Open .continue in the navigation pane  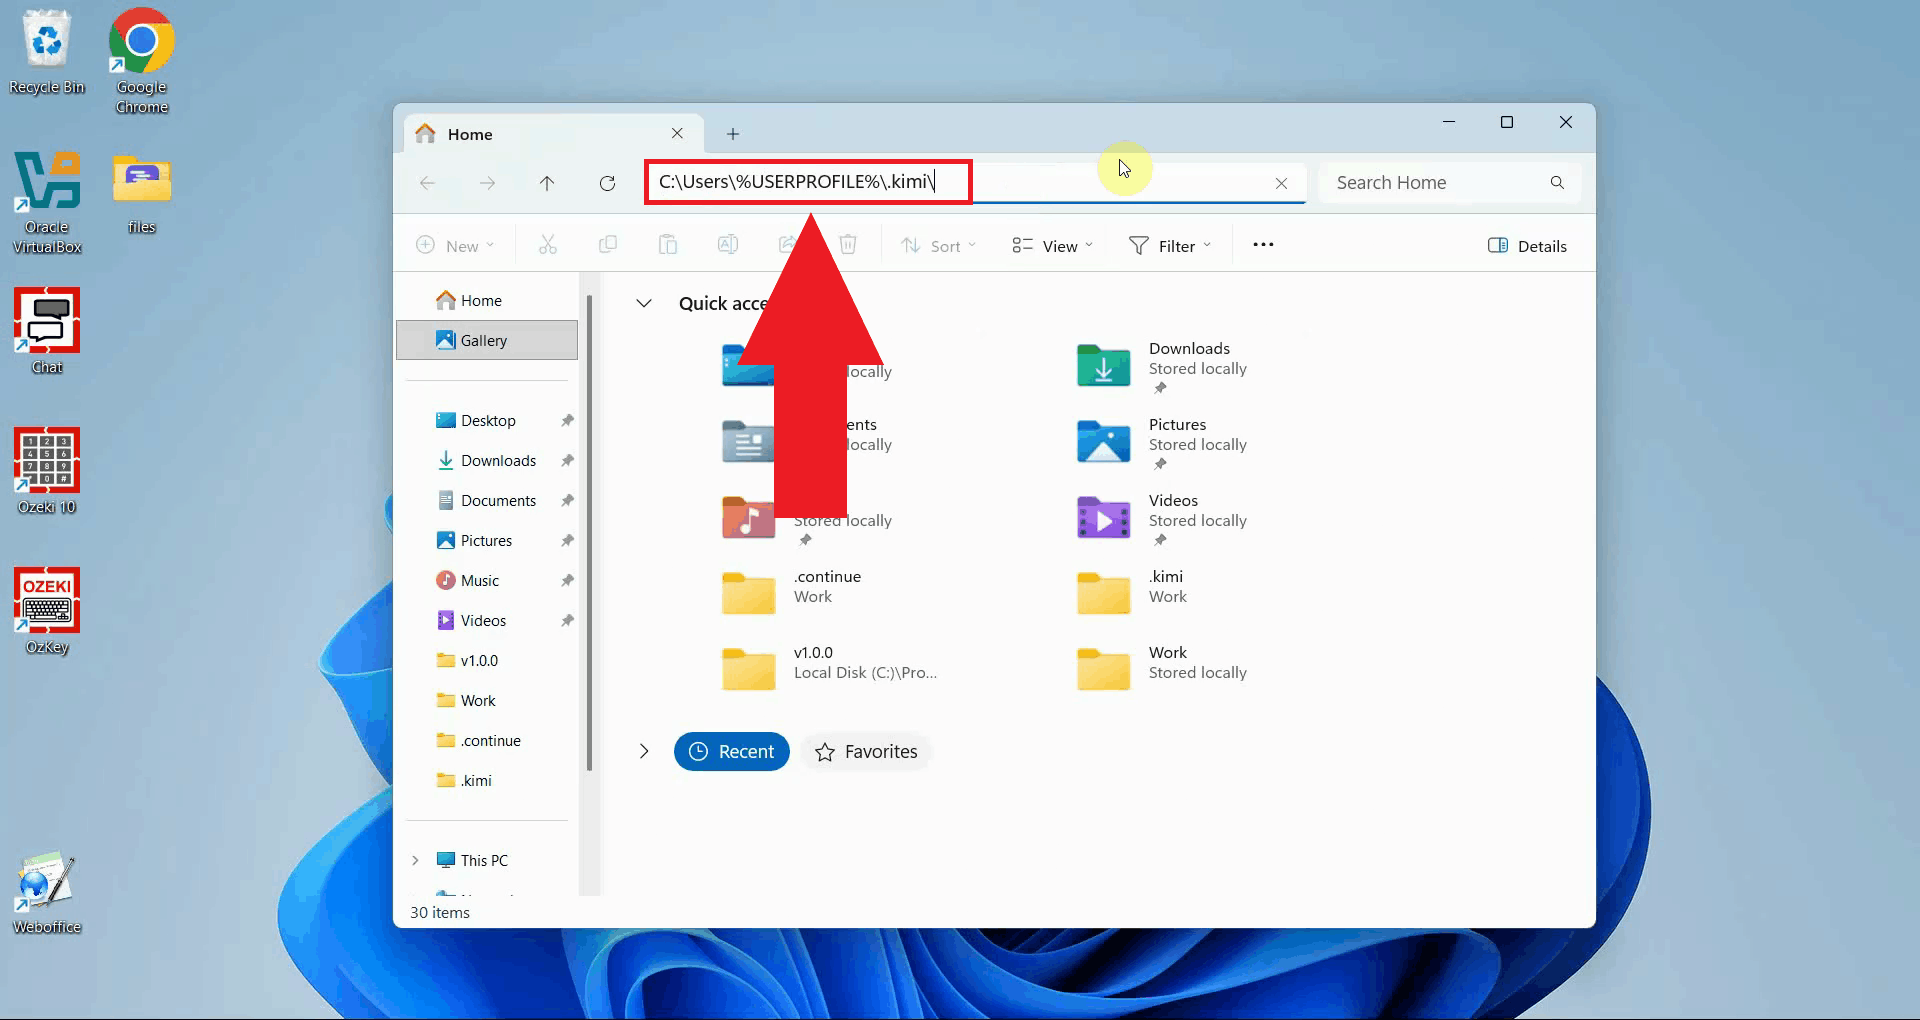487,740
